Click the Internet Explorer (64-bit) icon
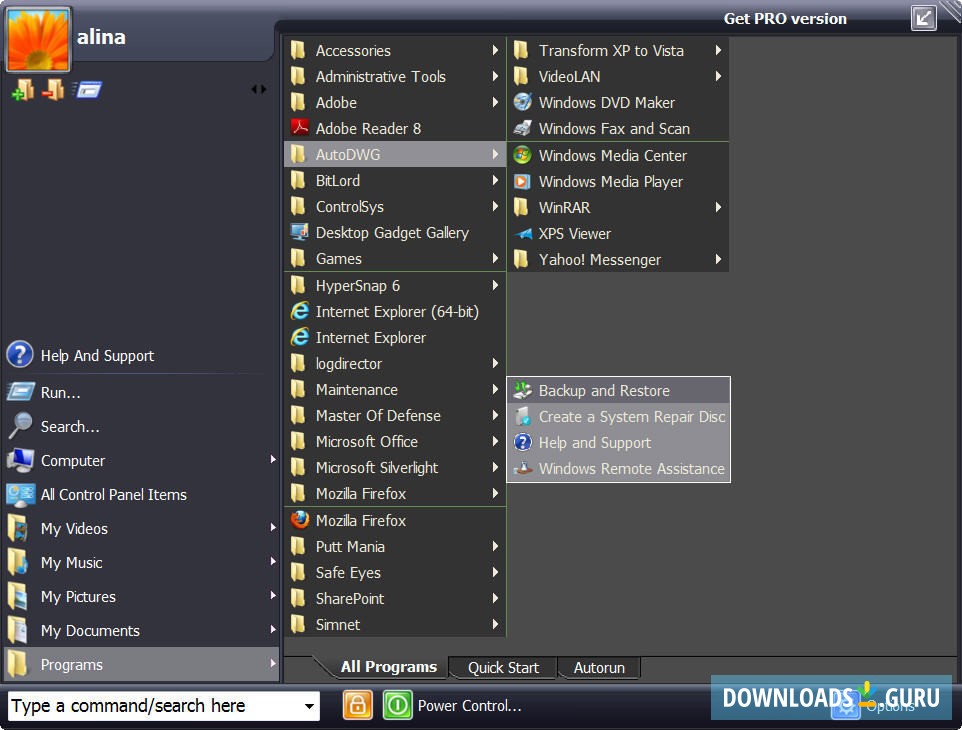This screenshot has height=730, width=962. tap(299, 311)
